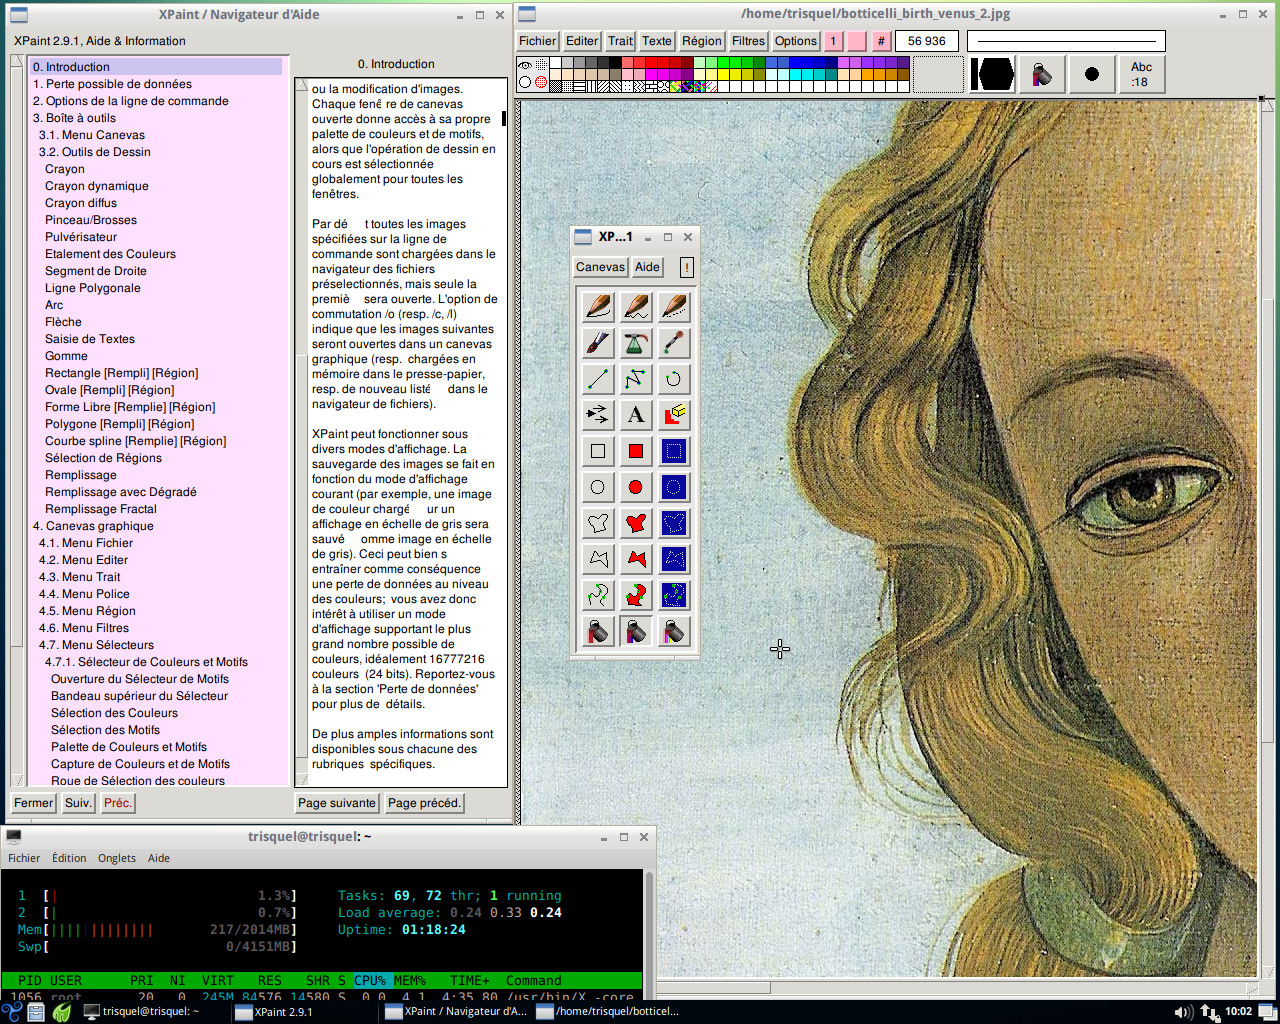1280x1024 pixels.
Task: Open the Édition menu in the terminal
Action: pos(69,858)
